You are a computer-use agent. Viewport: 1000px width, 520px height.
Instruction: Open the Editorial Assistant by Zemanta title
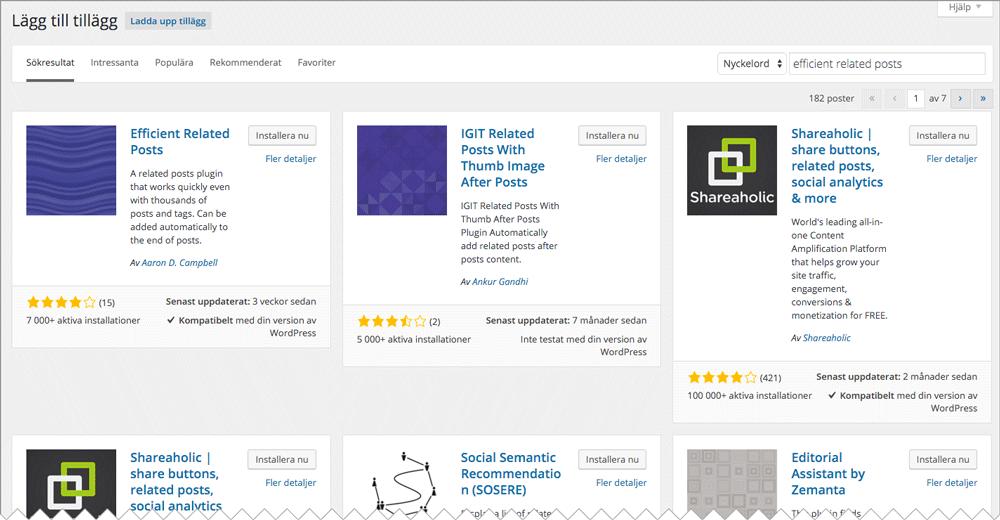tap(828, 473)
